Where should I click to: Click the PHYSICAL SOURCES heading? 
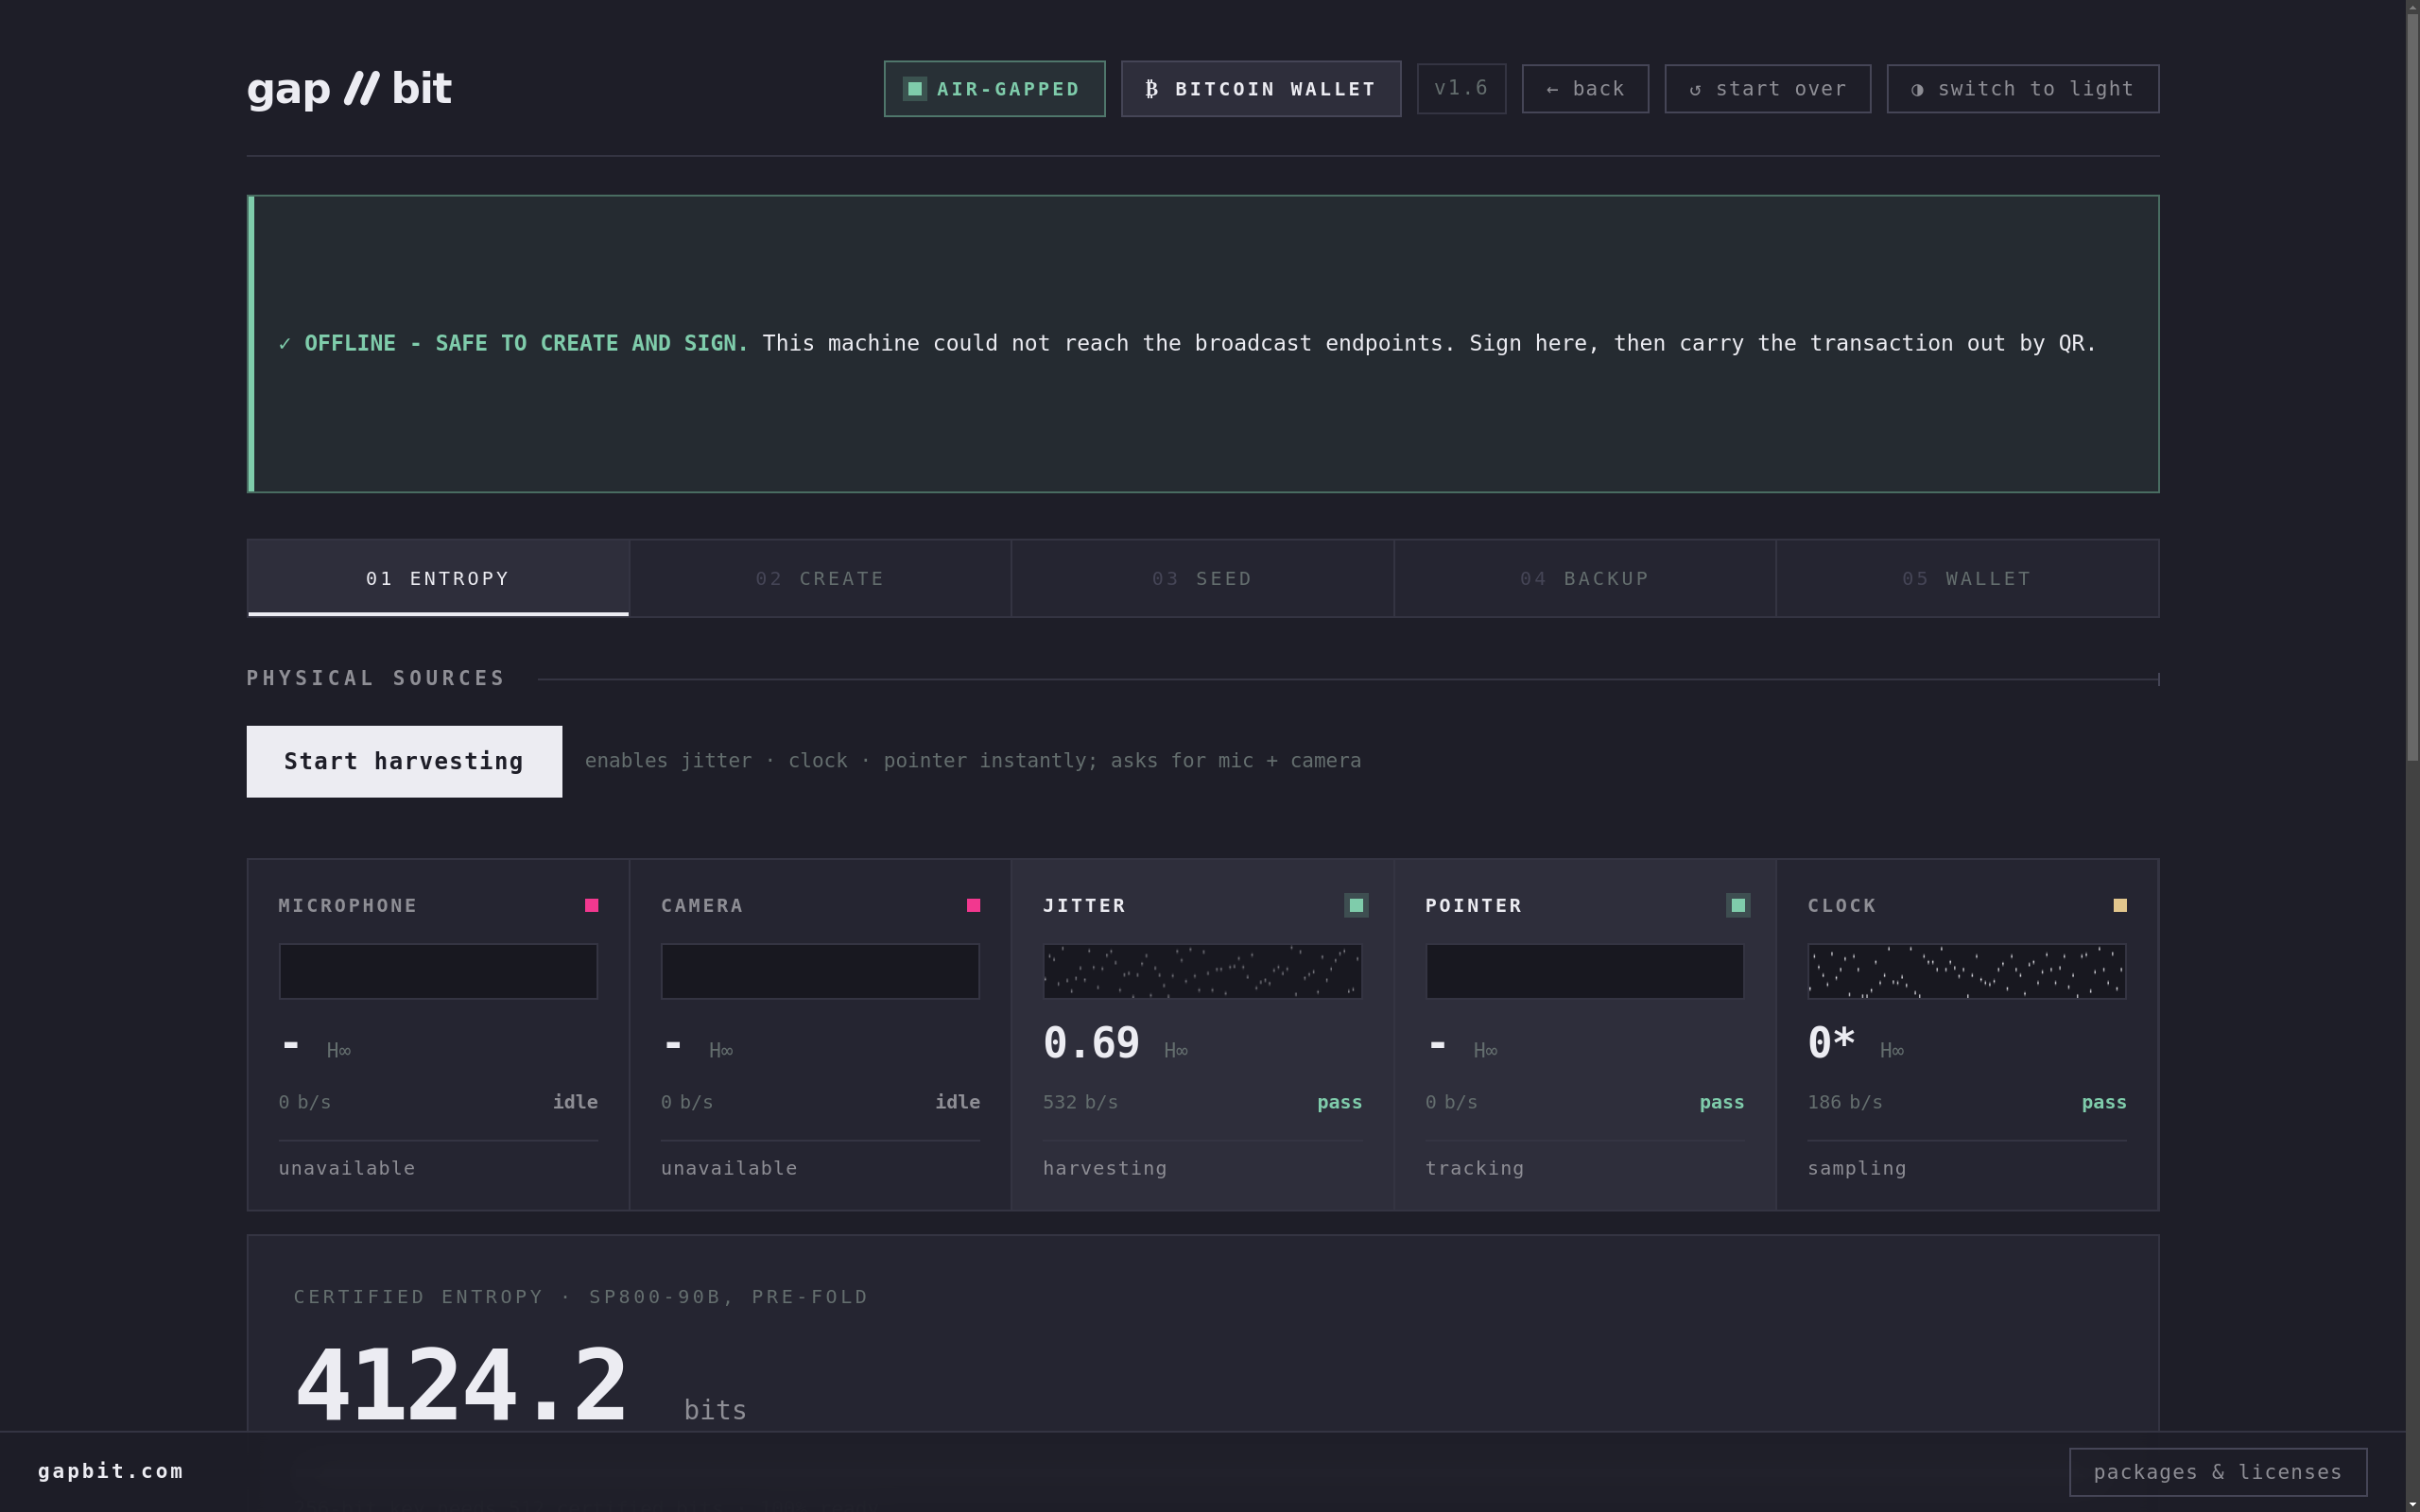tap(376, 678)
